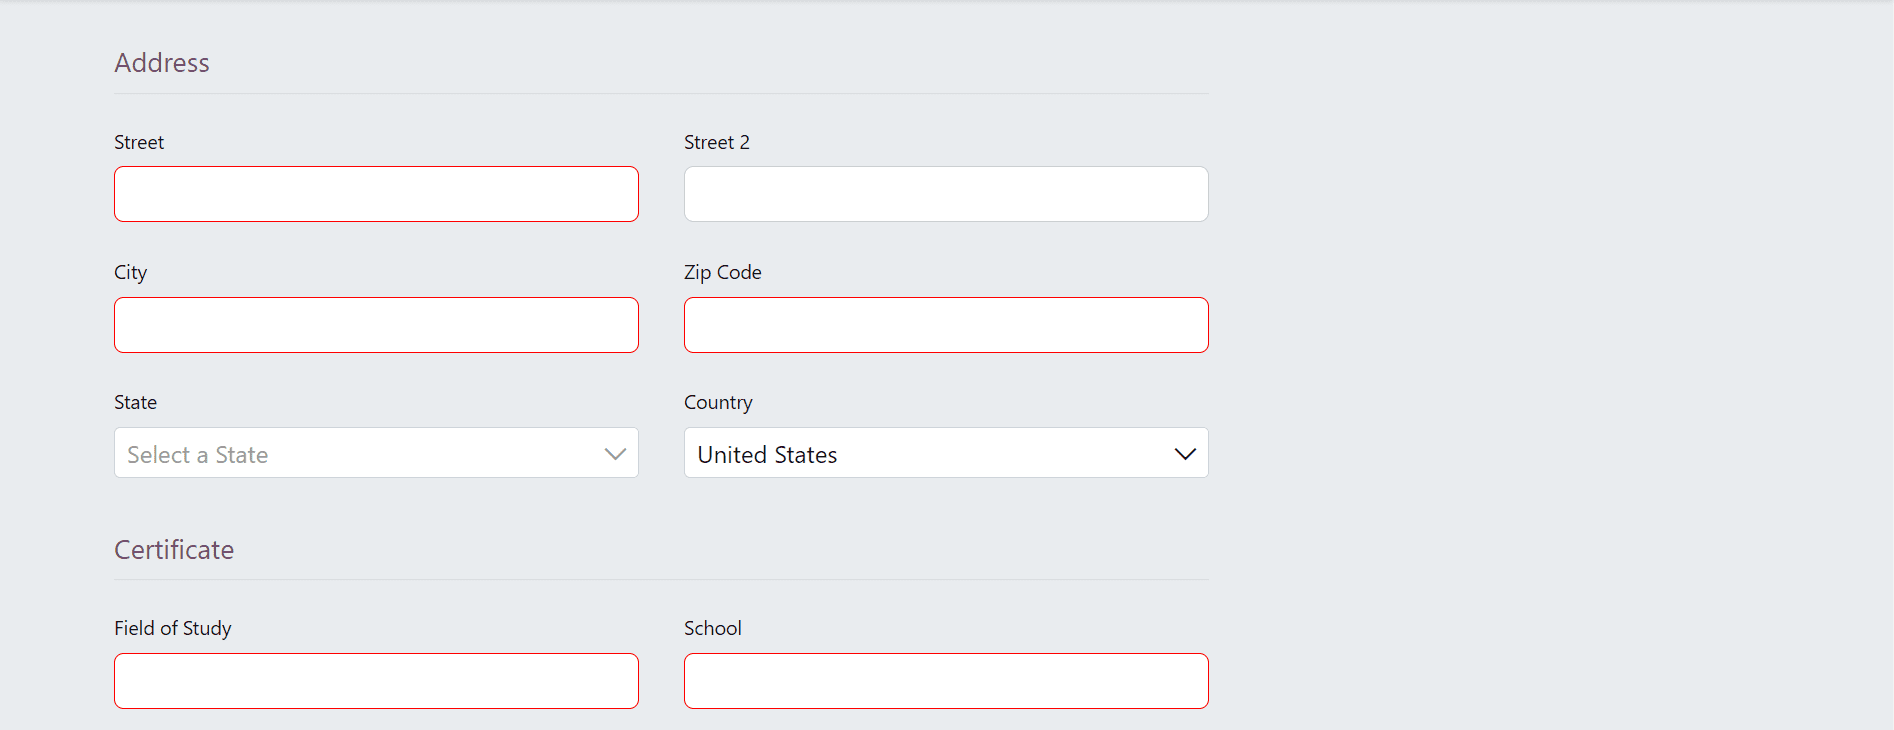1894x730 pixels.
Task: Click the Country label text
Action: tap(718, 402)
